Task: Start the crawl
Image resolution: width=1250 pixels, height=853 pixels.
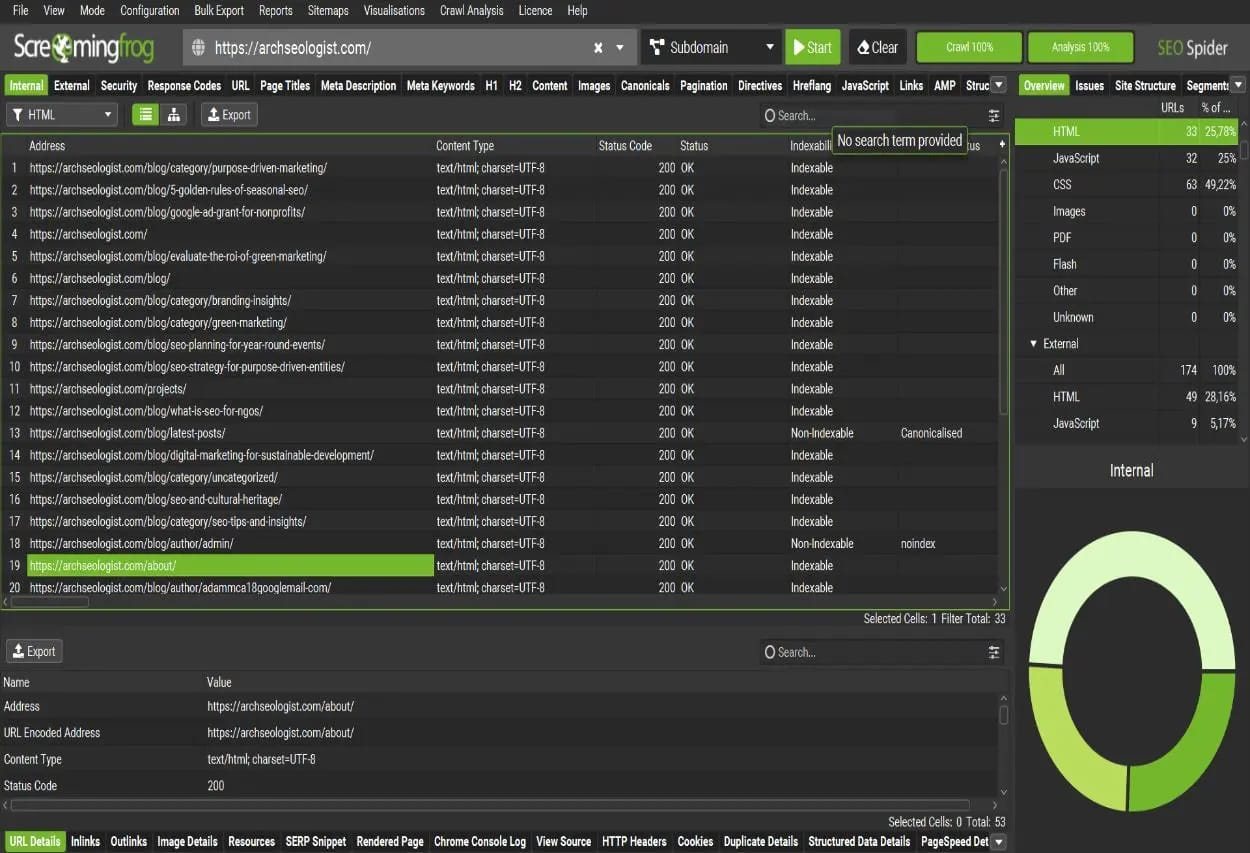Action: point(813,47)
